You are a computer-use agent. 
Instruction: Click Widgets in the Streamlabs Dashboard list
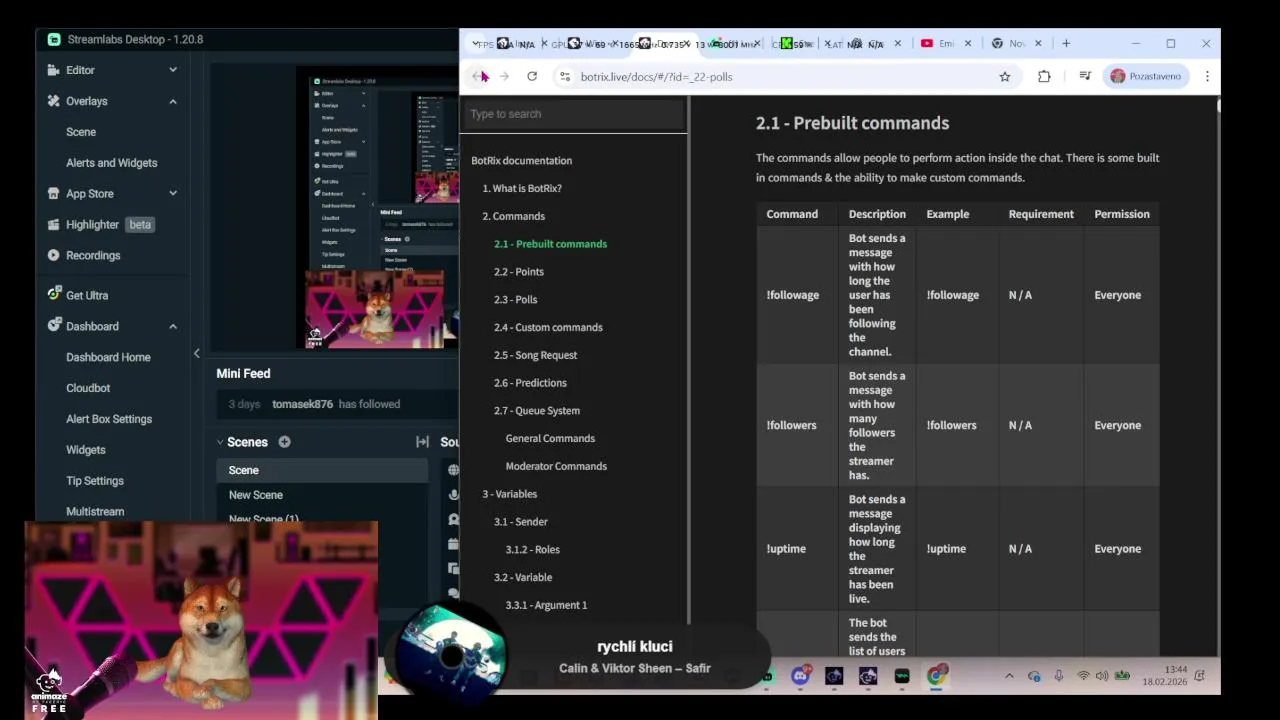point(86,450)
